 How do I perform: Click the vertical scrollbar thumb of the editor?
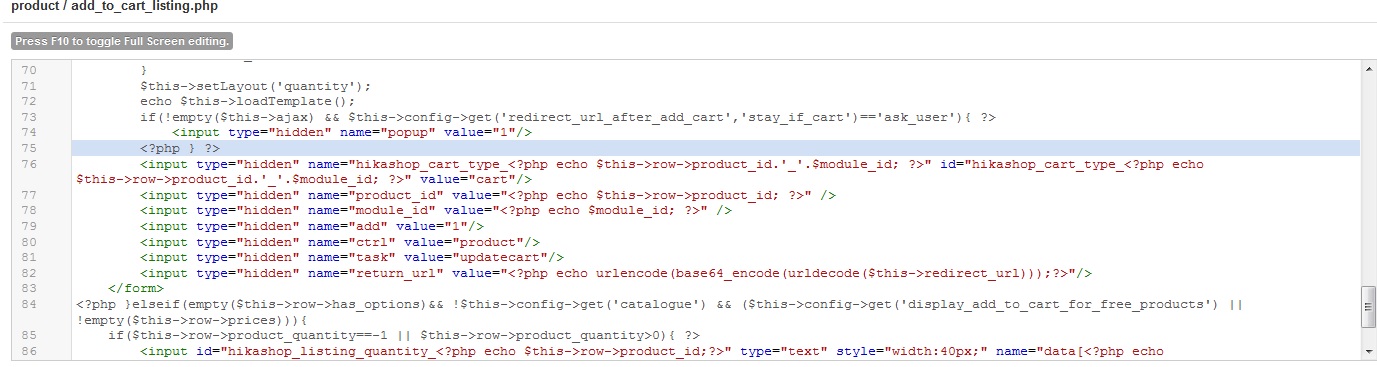[1368, 306]
